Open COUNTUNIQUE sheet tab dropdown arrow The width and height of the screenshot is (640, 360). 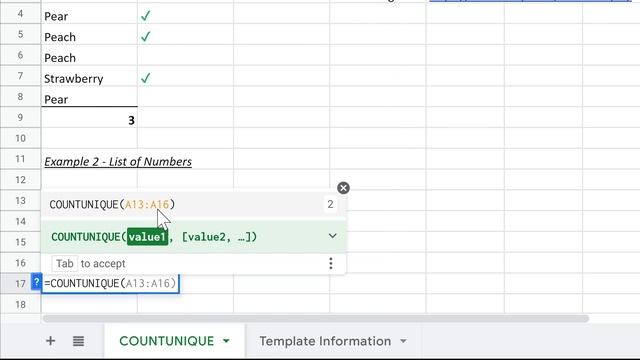point(227,341)
